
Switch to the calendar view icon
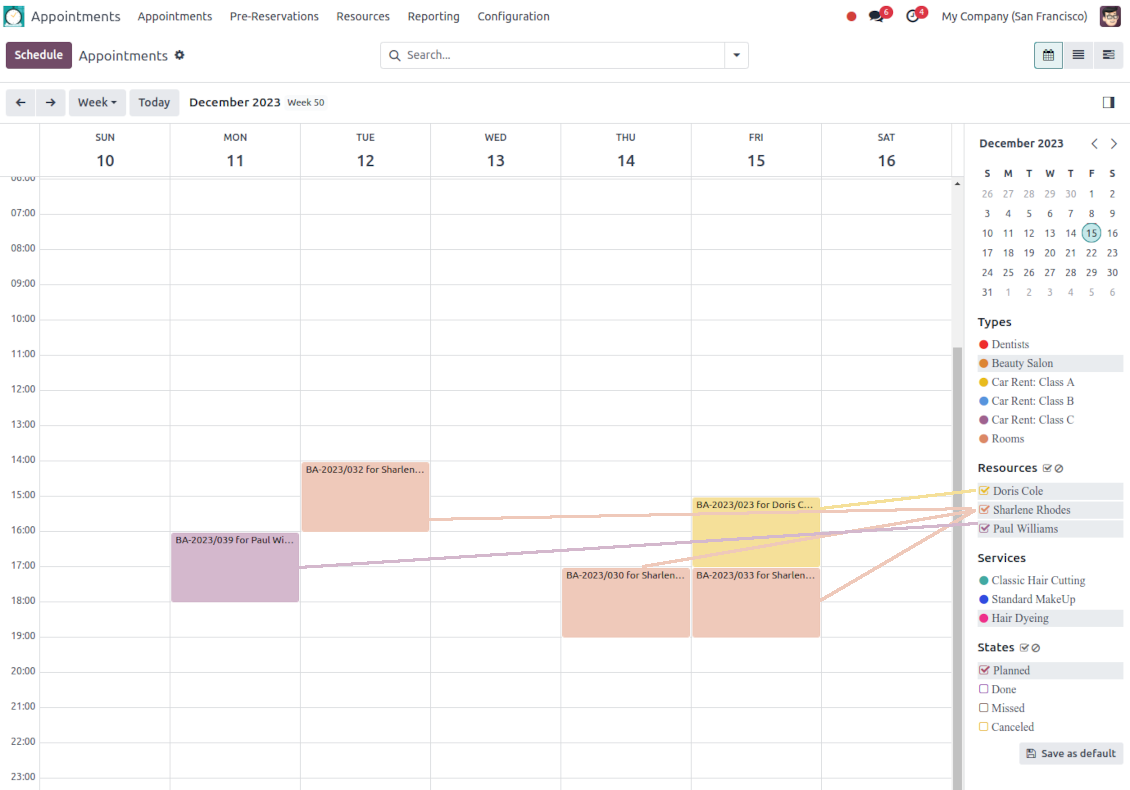point(1048,55)
